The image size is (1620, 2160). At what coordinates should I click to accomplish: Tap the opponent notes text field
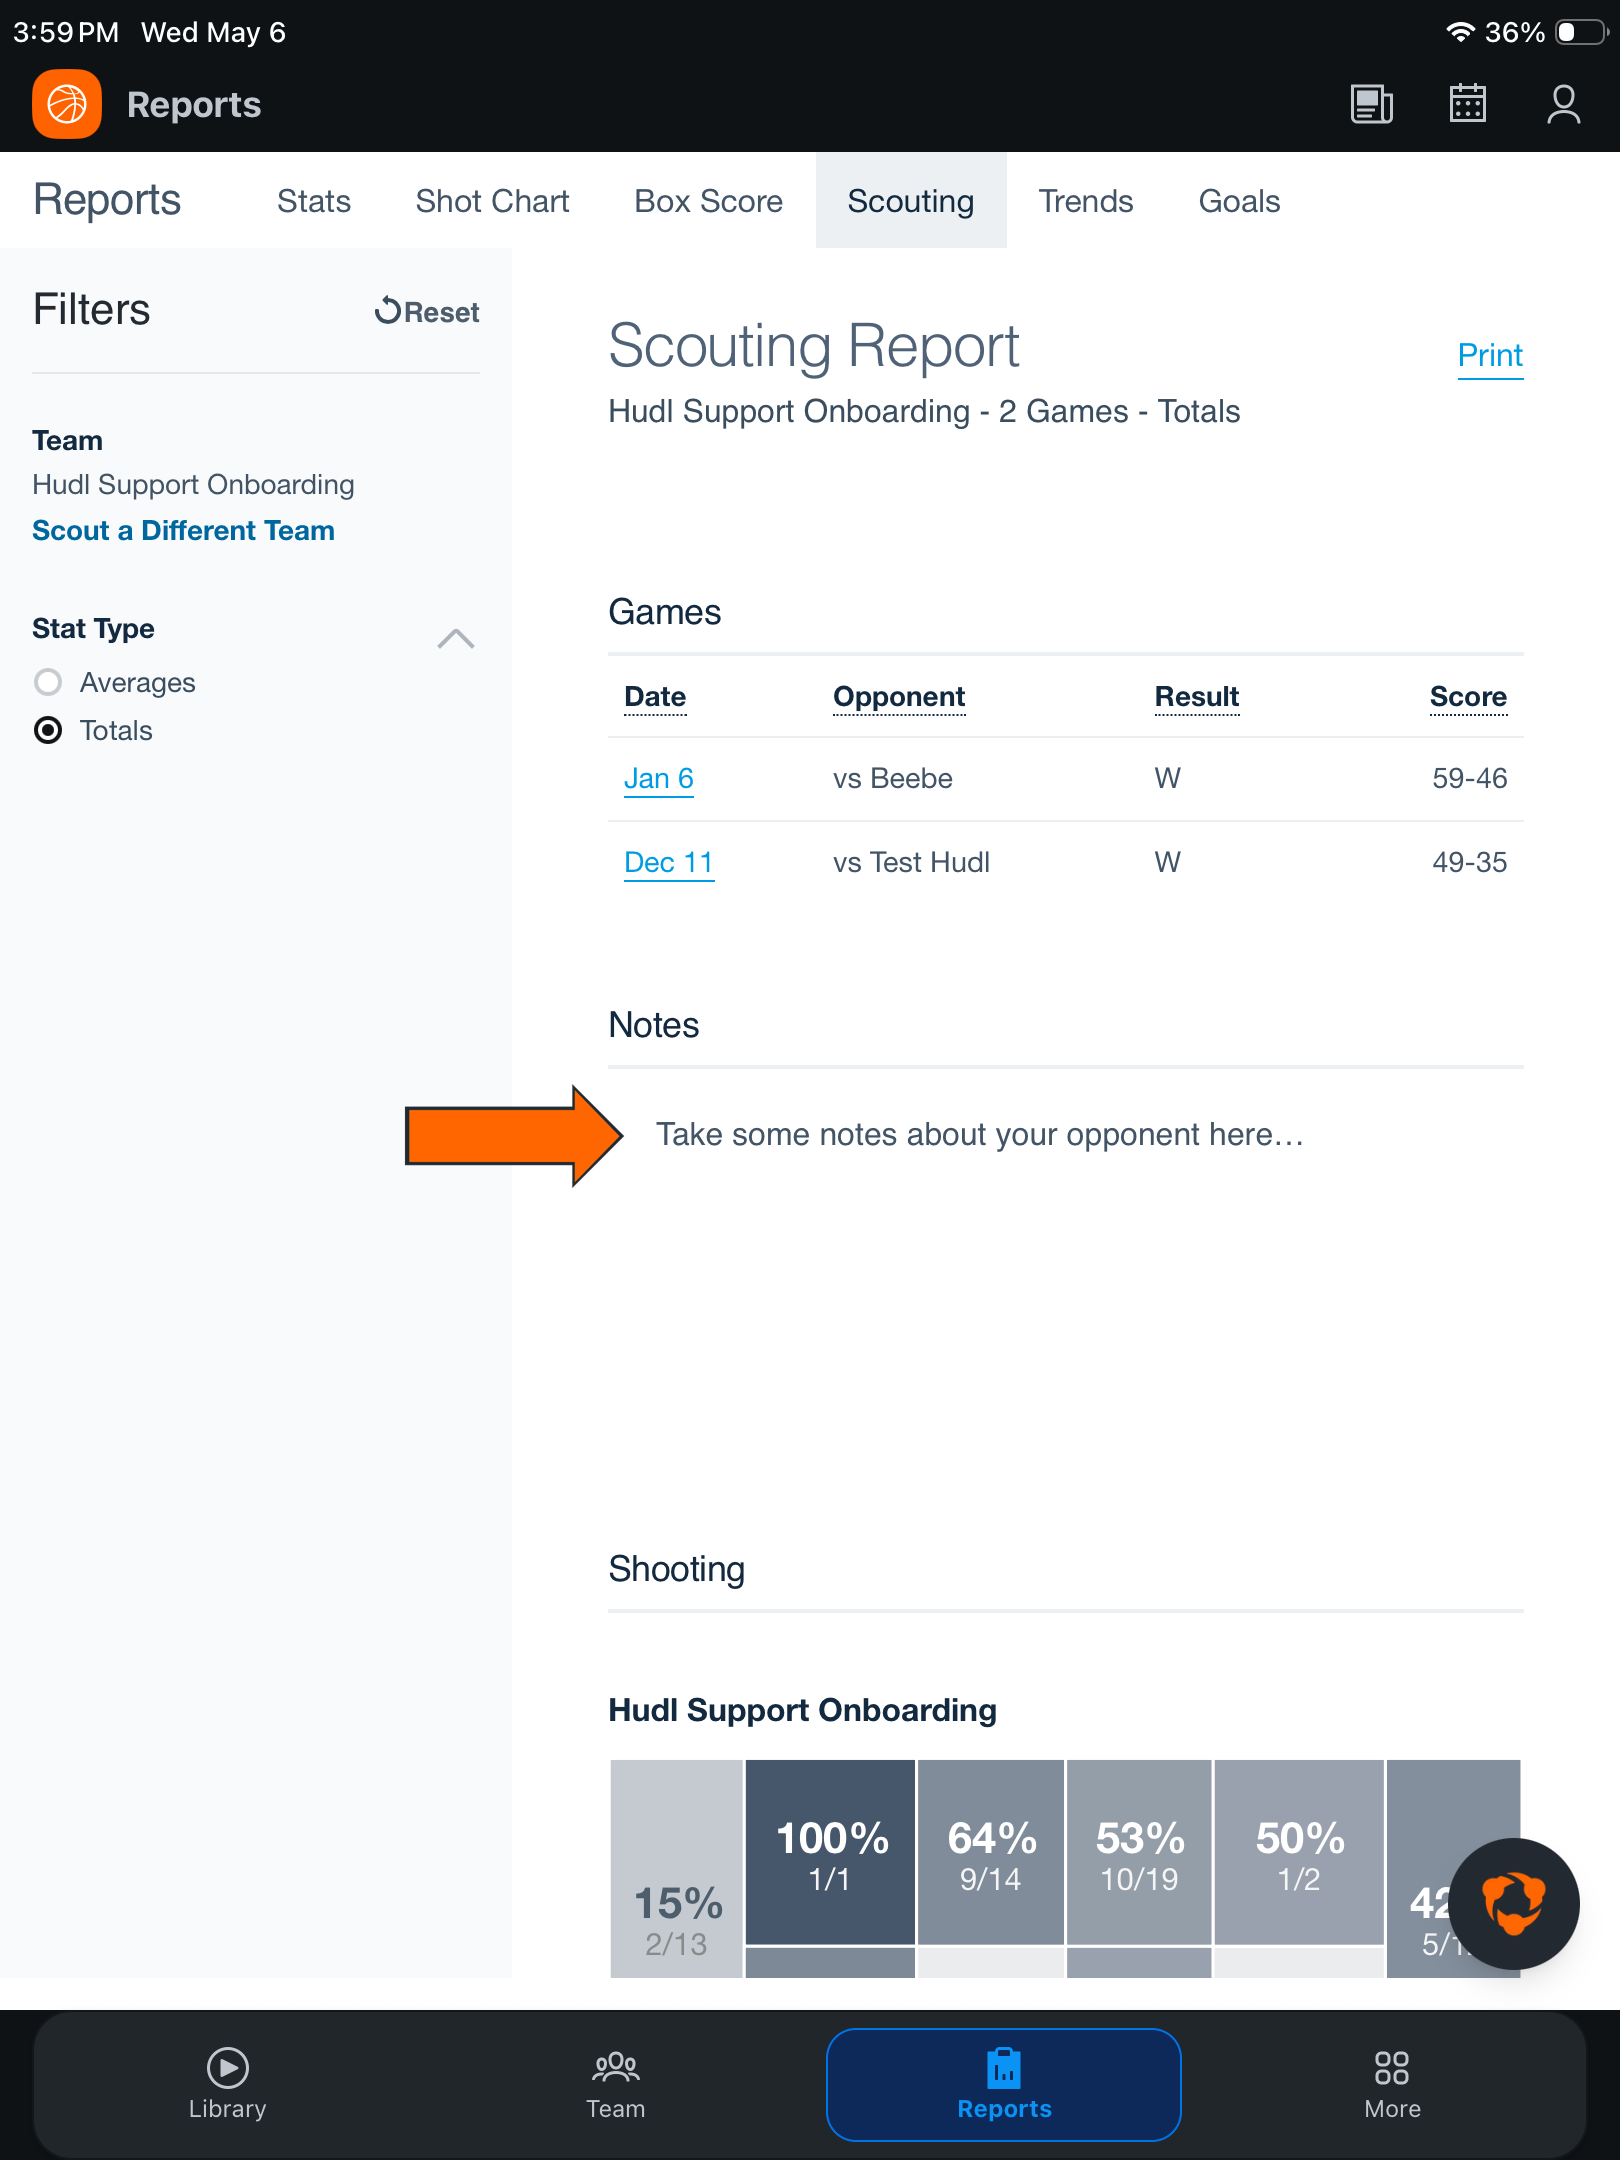pyautogui.click(x=1066, y=1134)
